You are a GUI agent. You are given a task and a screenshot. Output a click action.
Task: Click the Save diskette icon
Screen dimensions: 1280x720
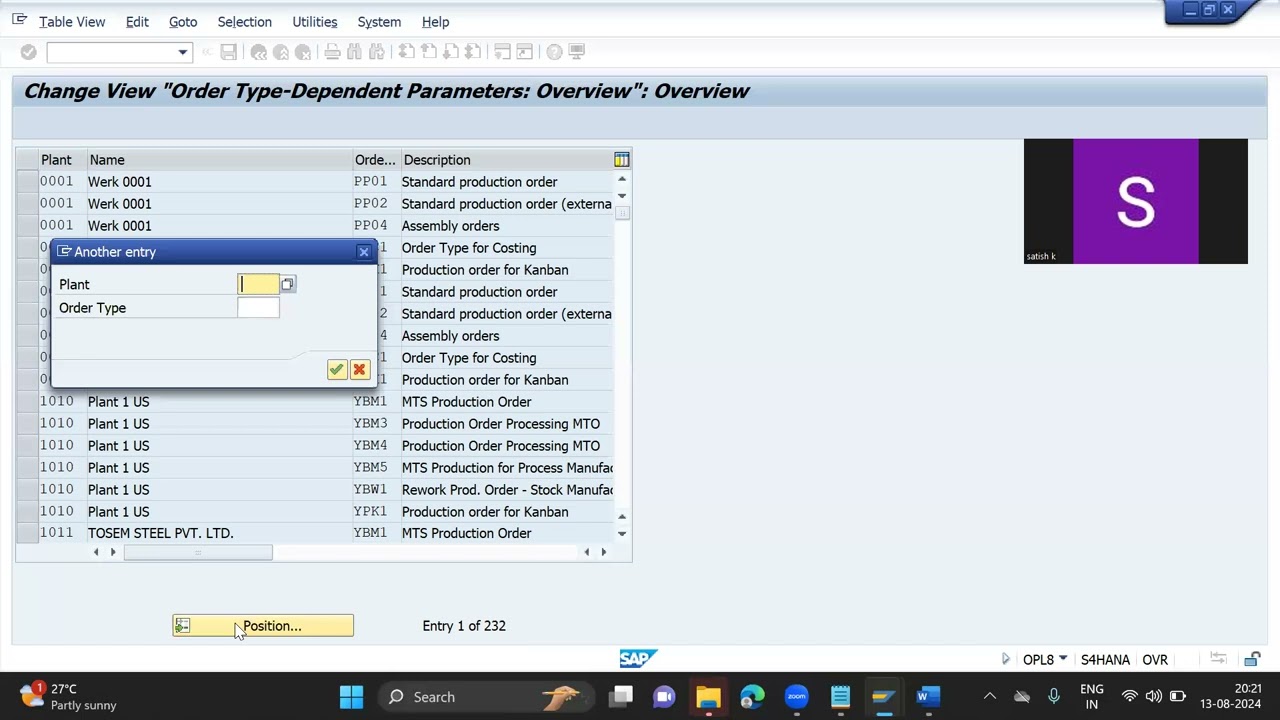[x=228, y=52]
